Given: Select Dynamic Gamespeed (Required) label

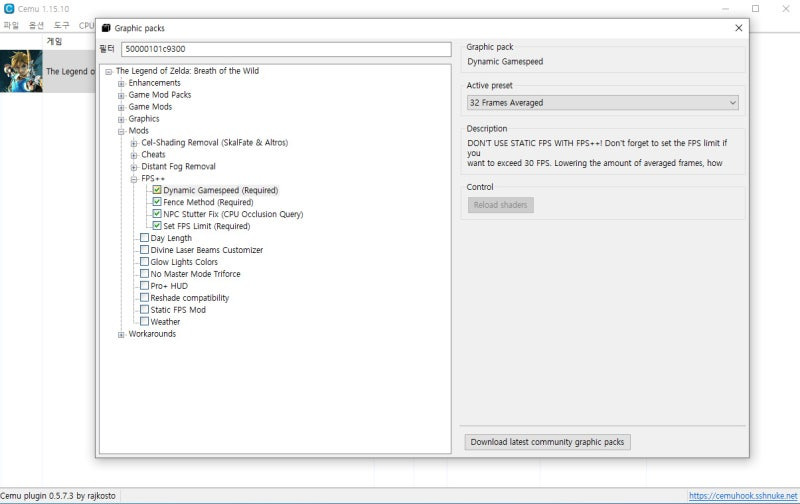Looking at the screenshot, I should [x=220, y=190].
